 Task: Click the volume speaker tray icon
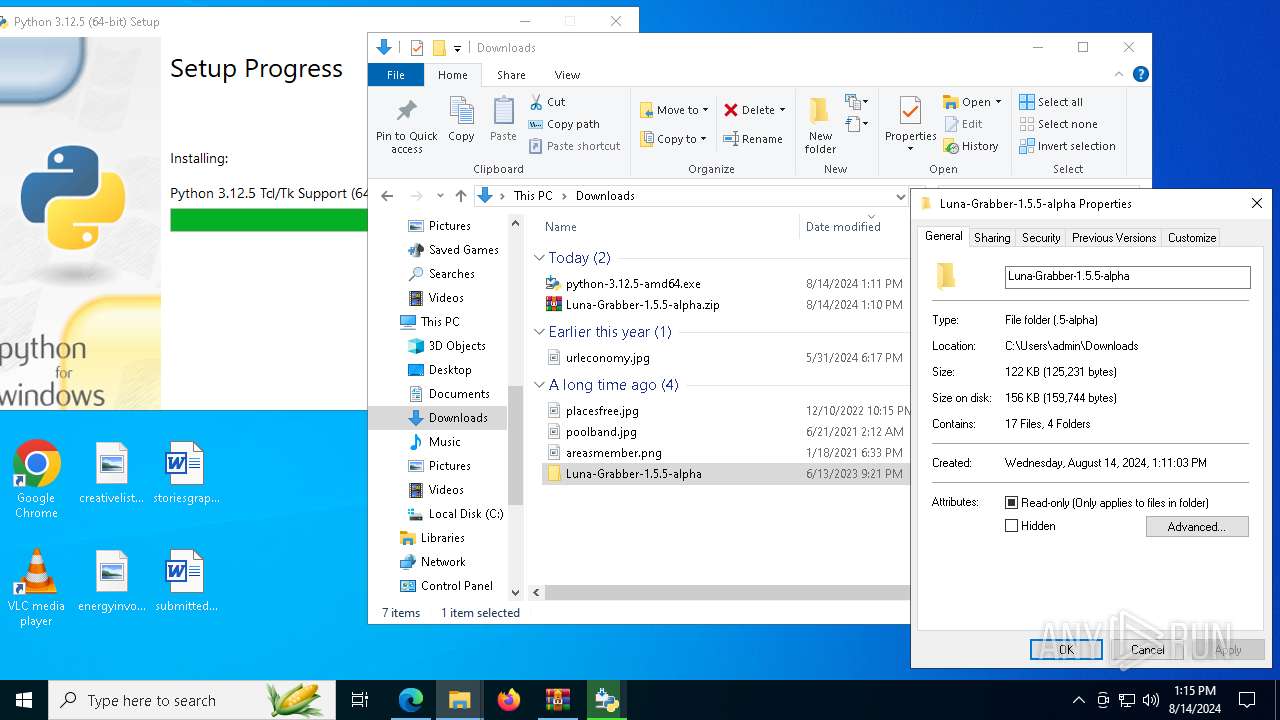1150,700
